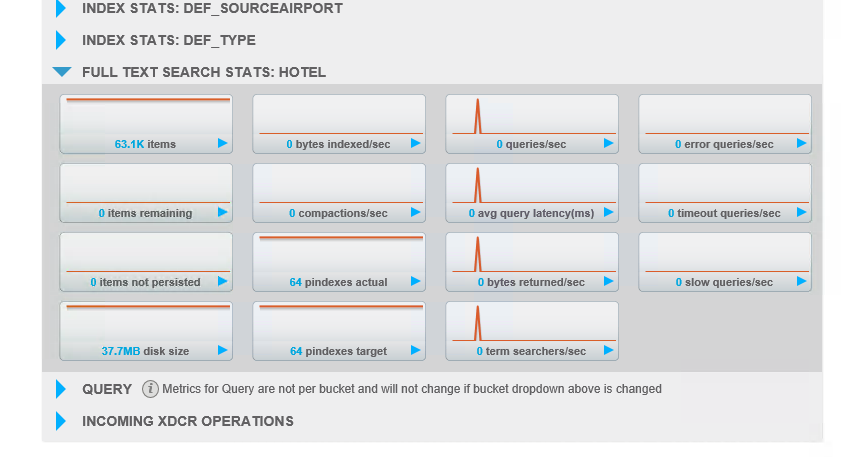Image resolution: width=848 pixels, height=457 pixels.
Task: Select the items remaining graph thumbnail
Action: 146,192
